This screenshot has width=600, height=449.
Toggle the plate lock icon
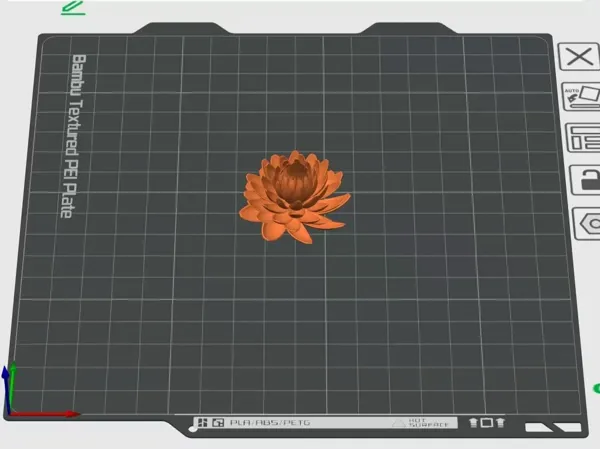coord(585,179)
